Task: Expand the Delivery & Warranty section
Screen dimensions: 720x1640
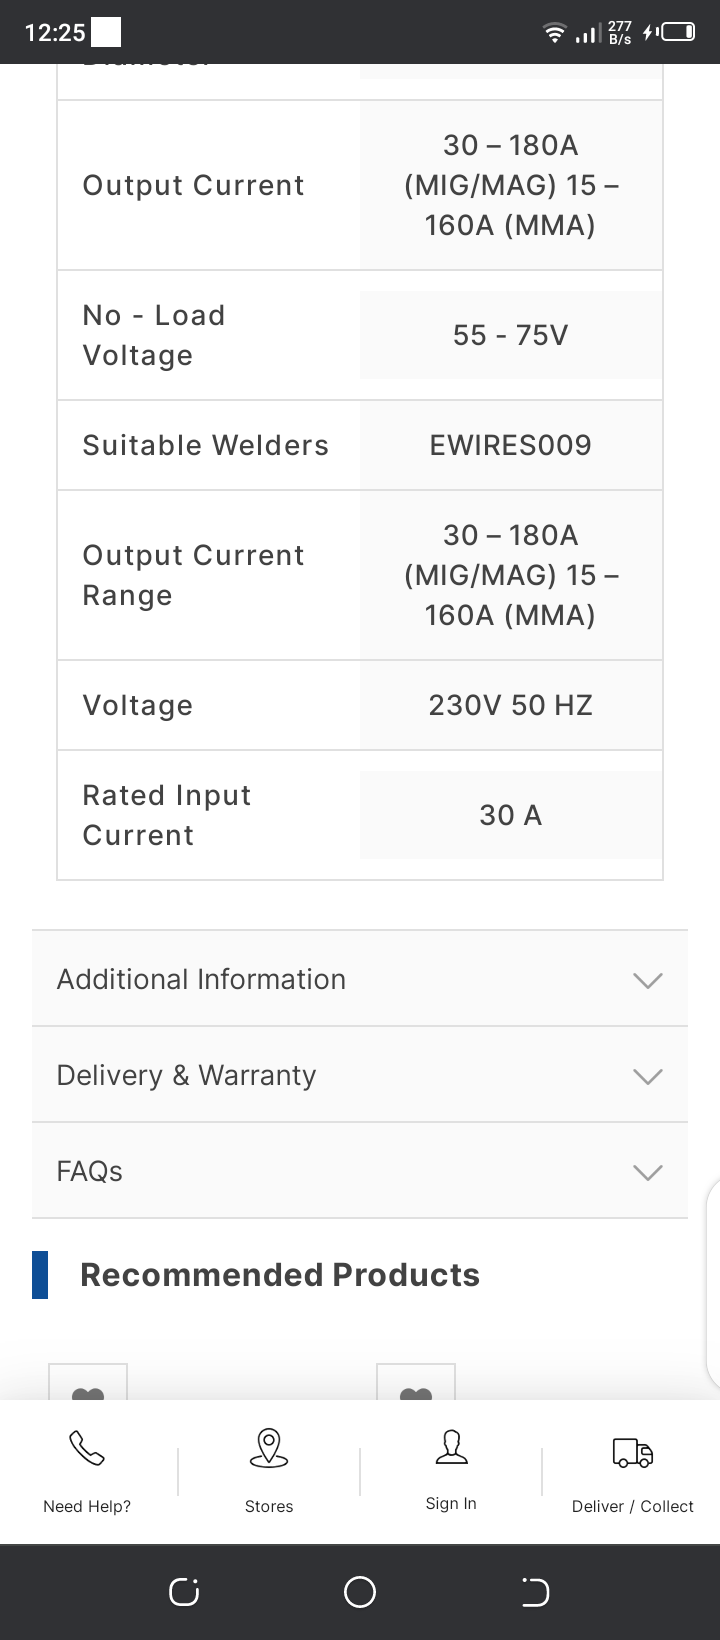Action: point(360,1075)
